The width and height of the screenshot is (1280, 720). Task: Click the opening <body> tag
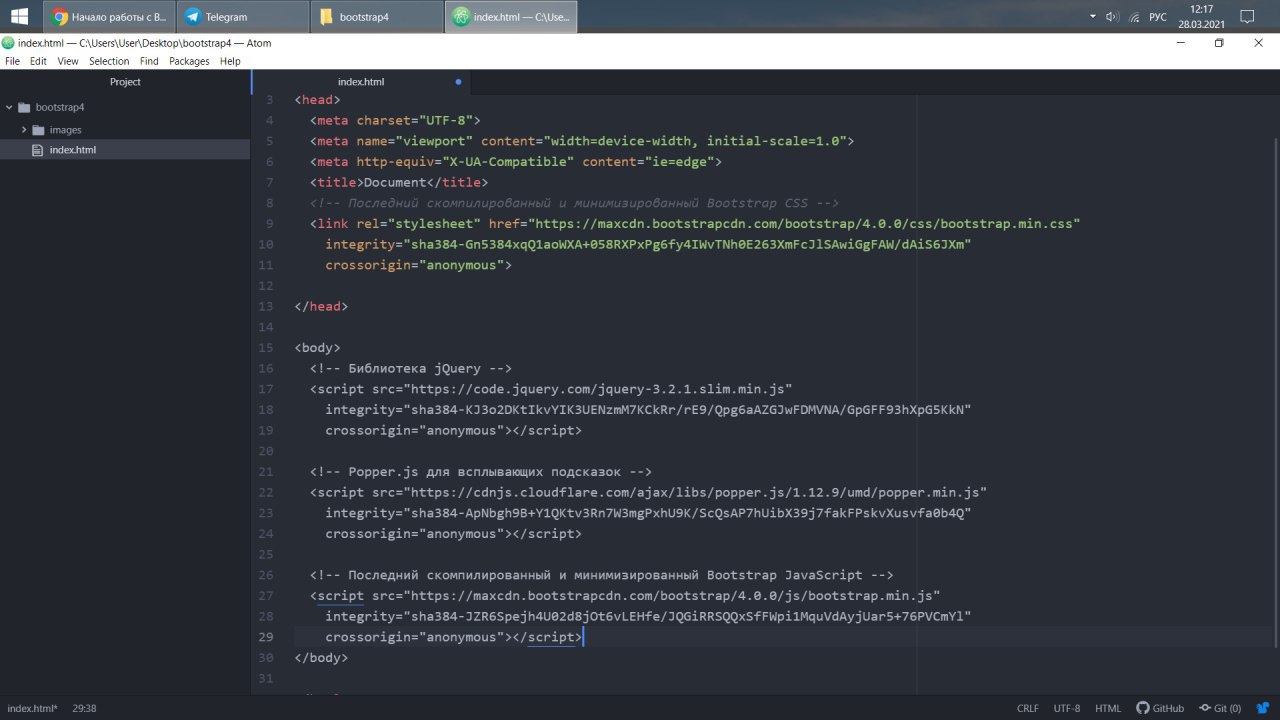pyautogui.click(x=318, y=348)
